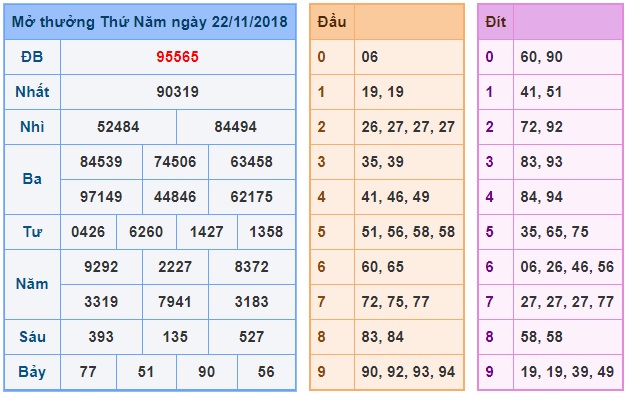Select the Đầu row 2 values 26, 27, 27, 27
The image size is (628, 393).
408,127
